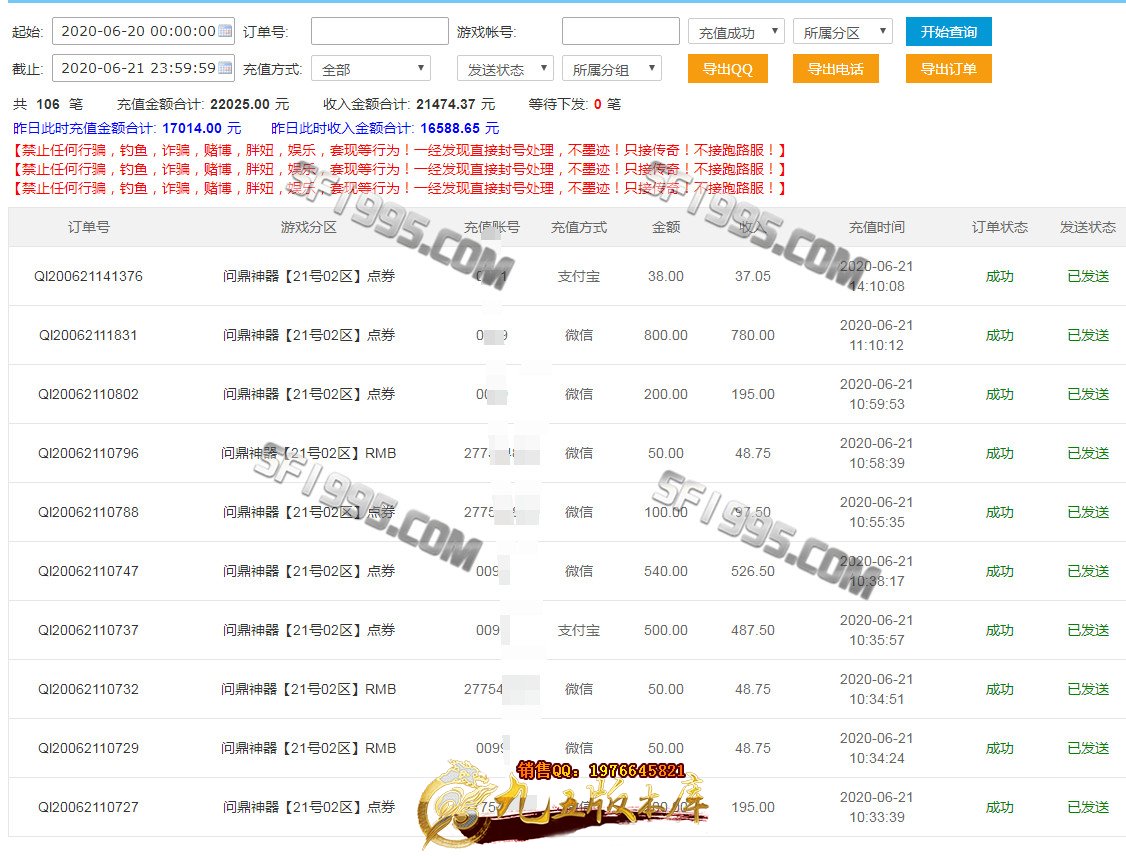Click the start date field 2020-06-20
This screenshot has height=856, width=1126.
coord(135,31)
